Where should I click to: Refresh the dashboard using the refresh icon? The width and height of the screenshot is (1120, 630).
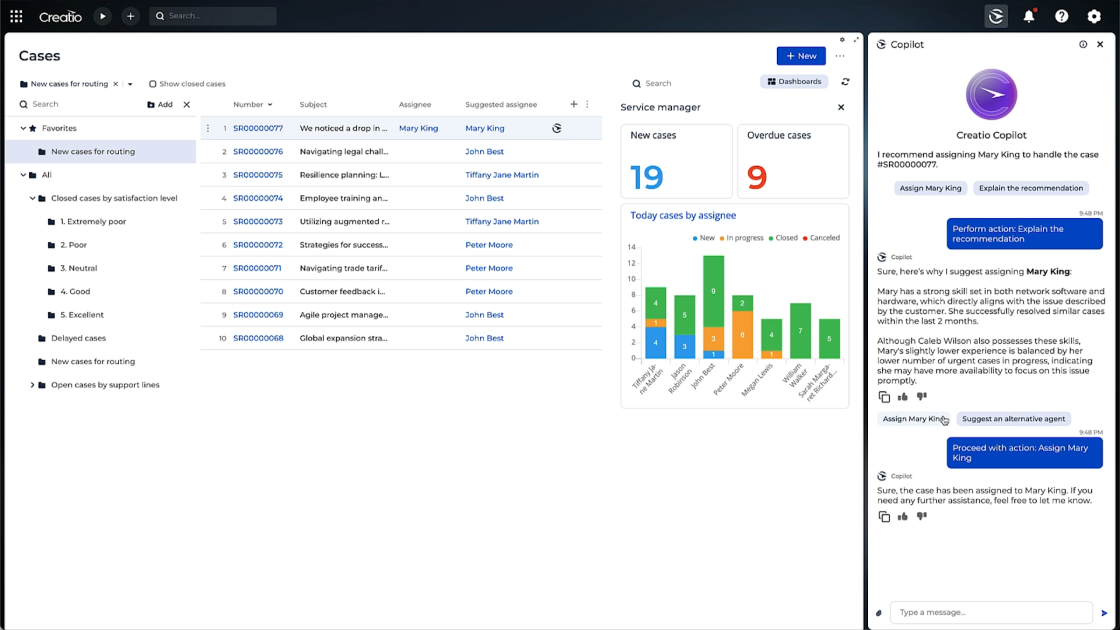coord(845,82)
